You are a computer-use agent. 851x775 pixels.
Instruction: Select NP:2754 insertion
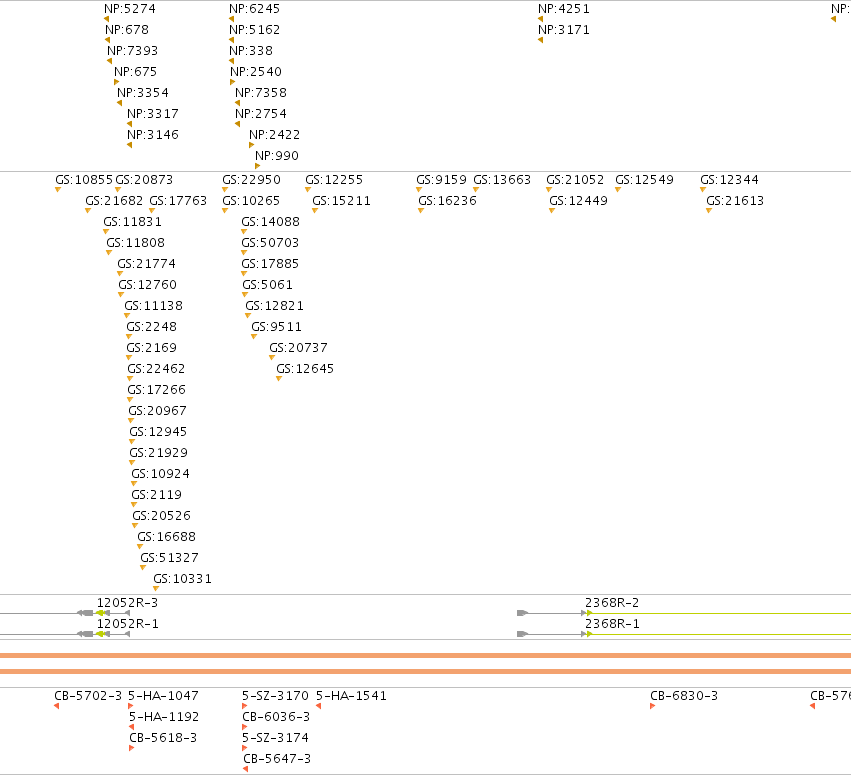coord(261,114)
